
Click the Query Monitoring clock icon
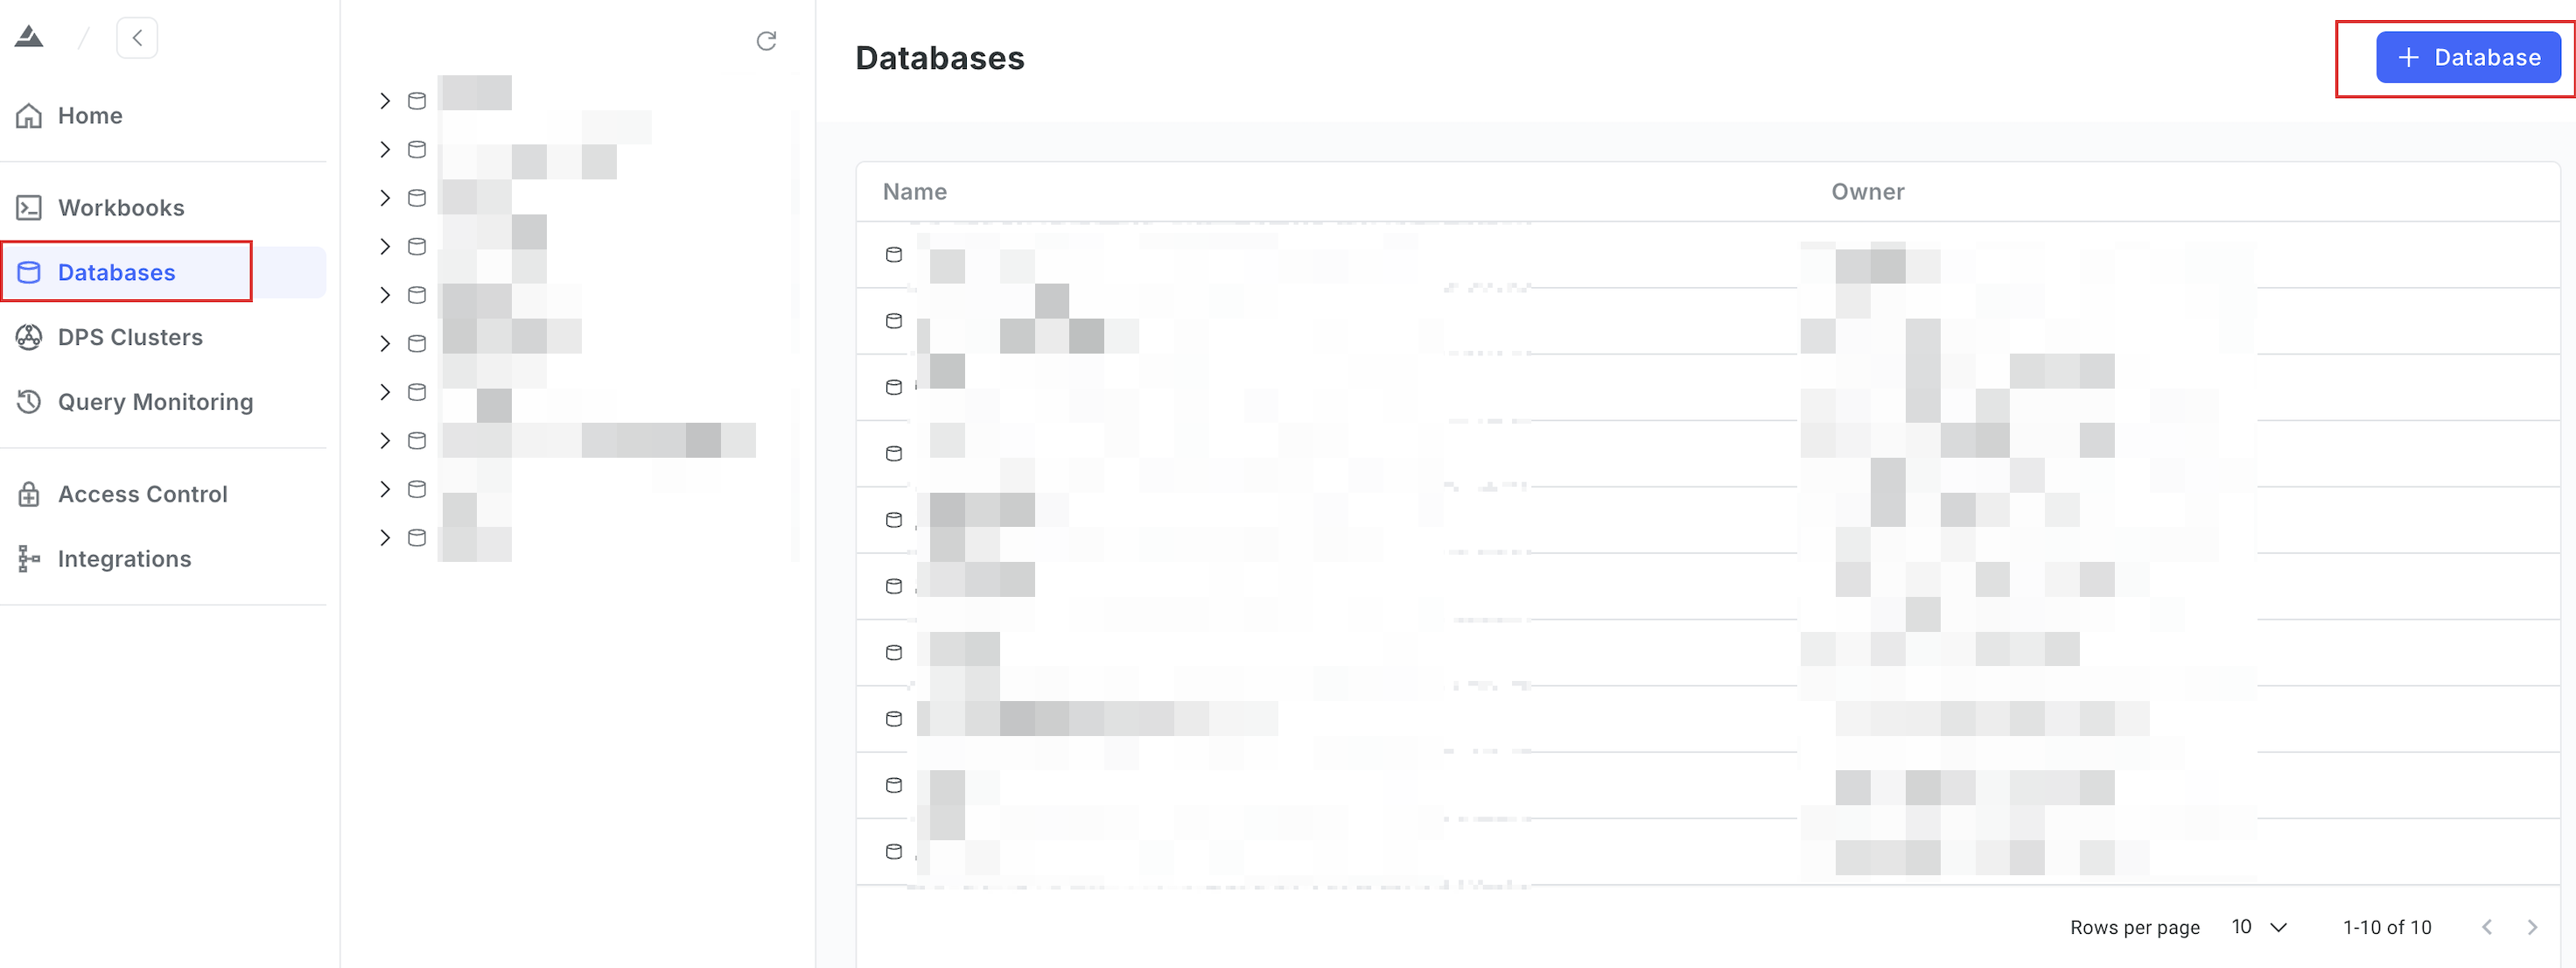29,402
